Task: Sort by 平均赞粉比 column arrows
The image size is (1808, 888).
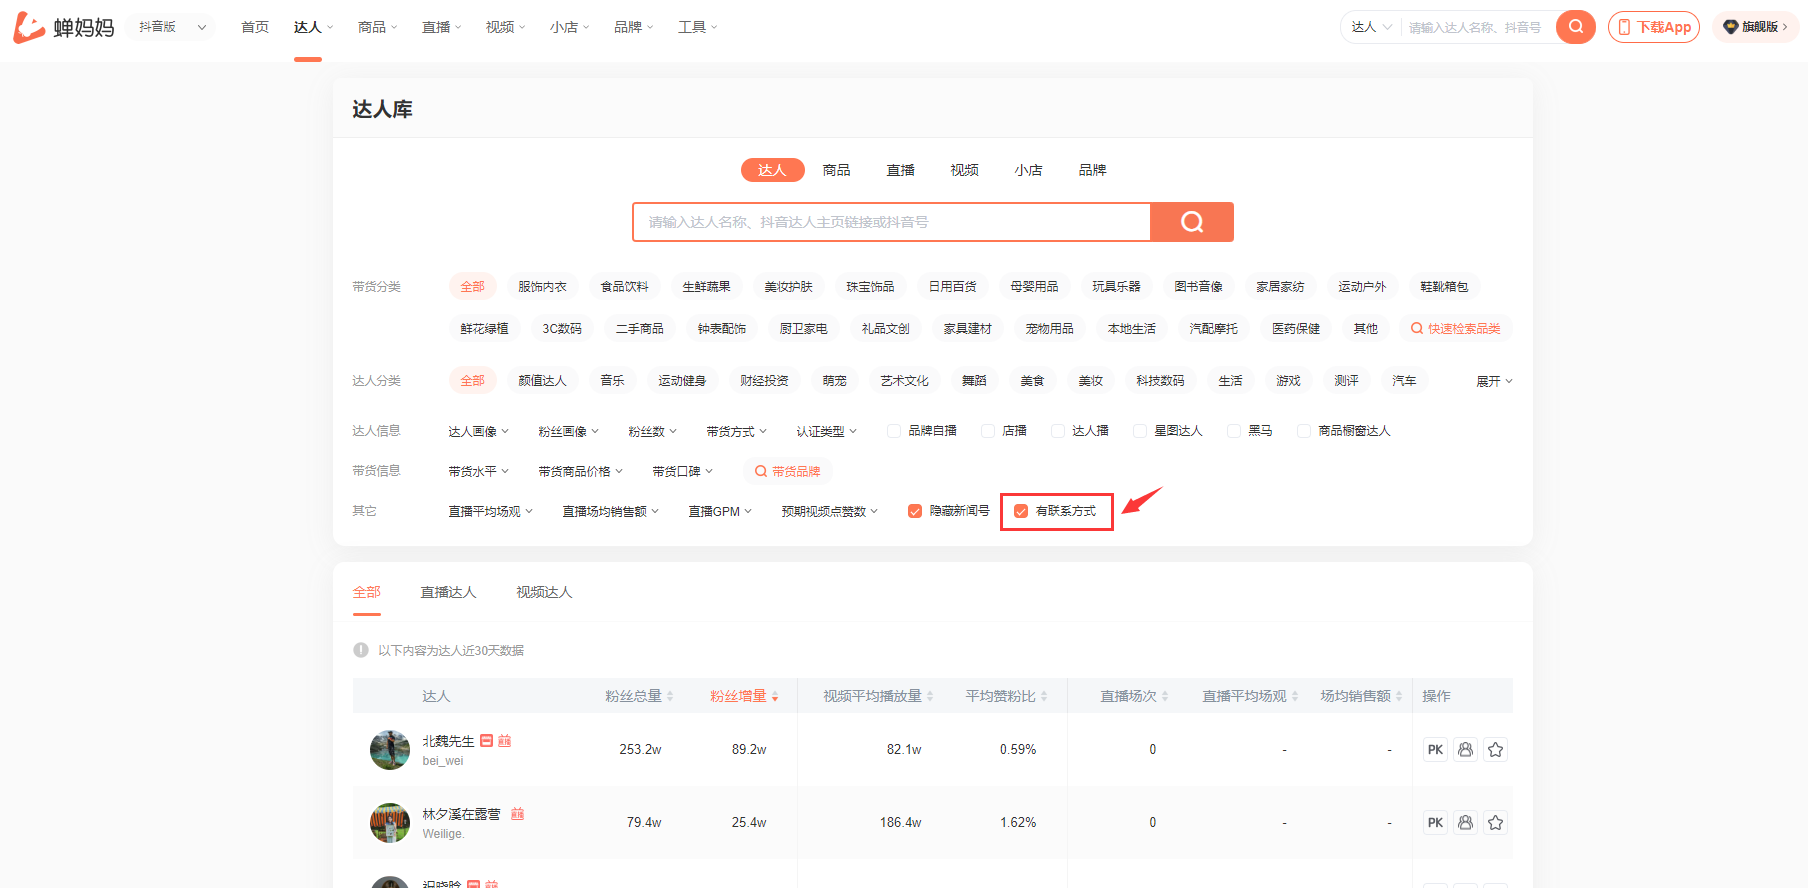Action: [x=1044, y=696]
